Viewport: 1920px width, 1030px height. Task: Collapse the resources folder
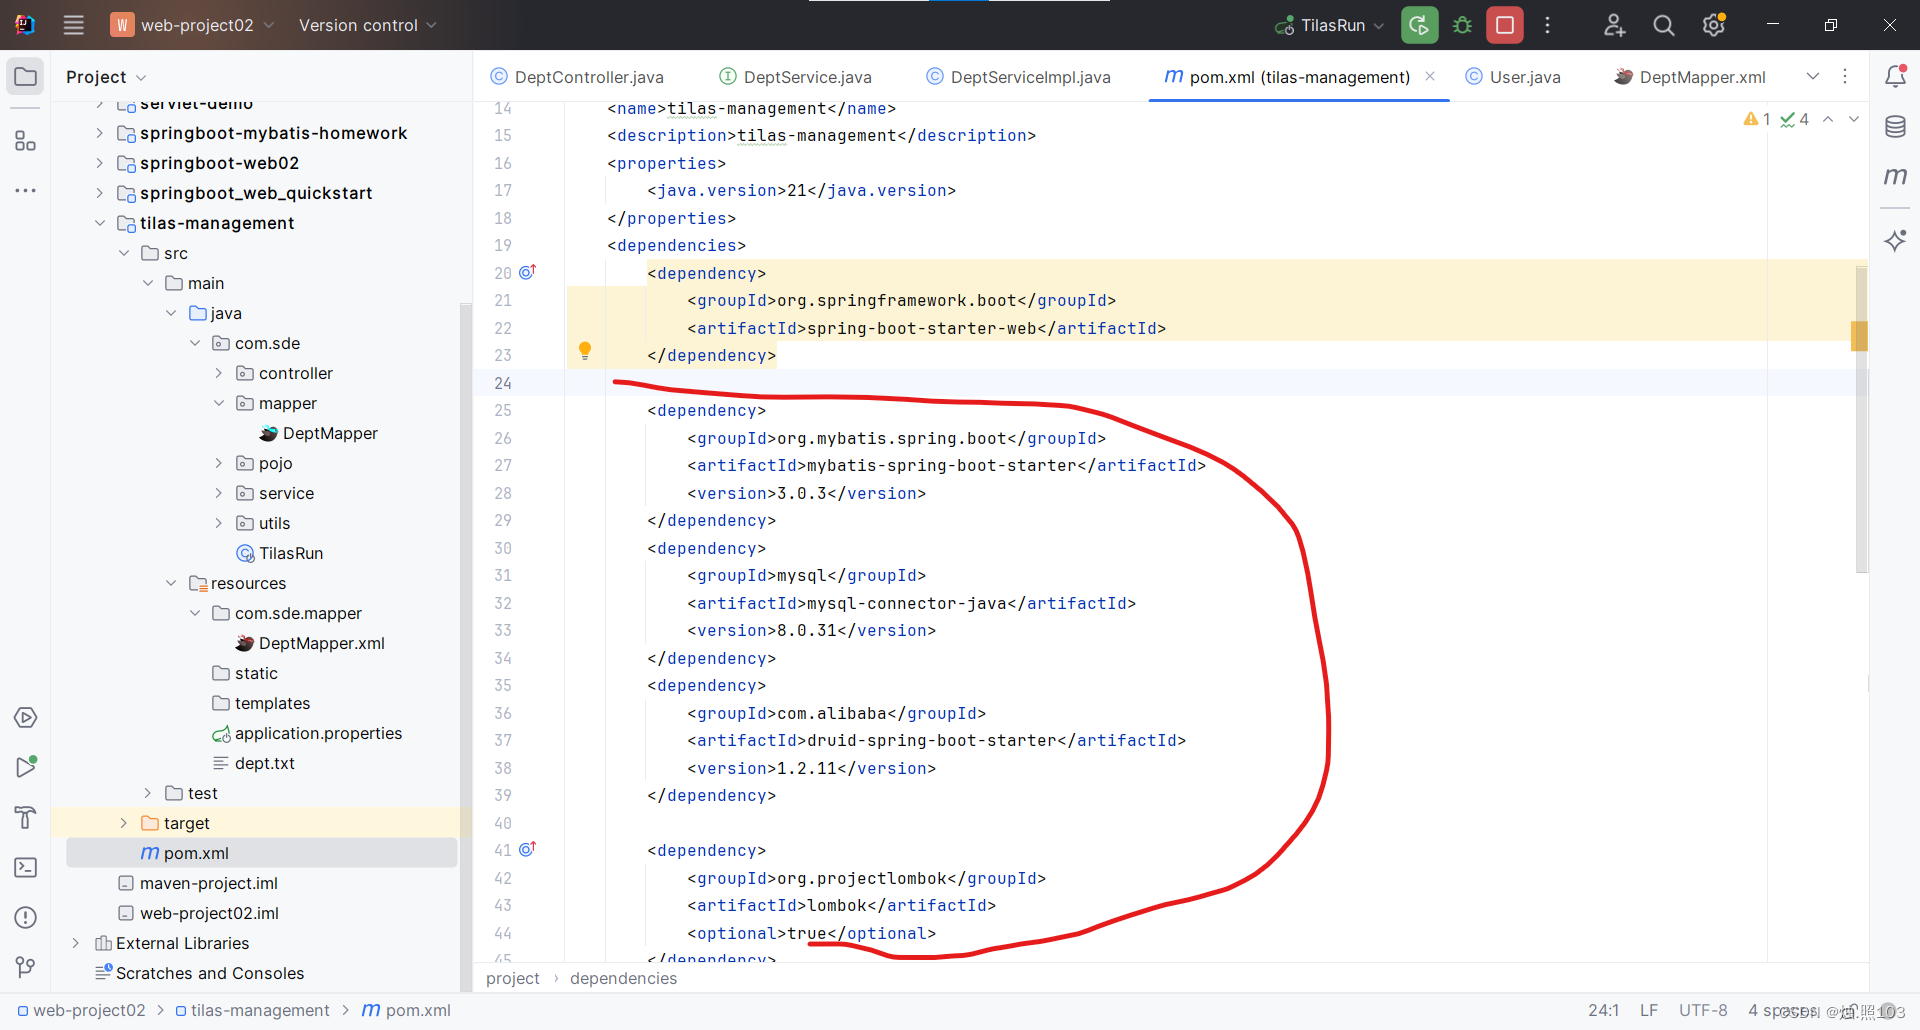(171, 583)
